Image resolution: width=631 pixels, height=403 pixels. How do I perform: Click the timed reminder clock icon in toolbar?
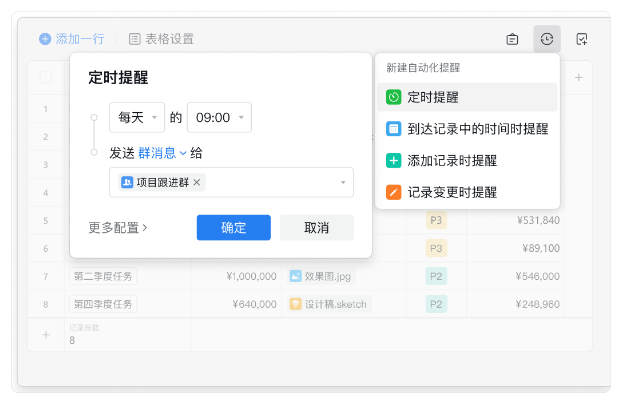pyautogui.click(x=547, y=39)
